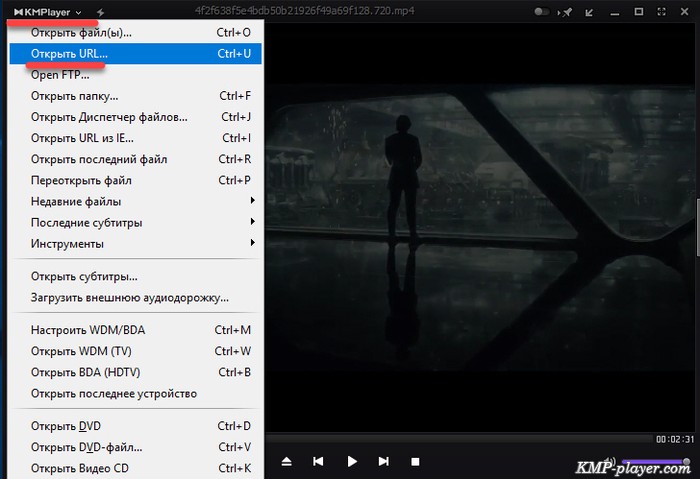Open the KMPlayer main menu logo
This screenshot has width=700, height=479.
(x=42, y=12)
